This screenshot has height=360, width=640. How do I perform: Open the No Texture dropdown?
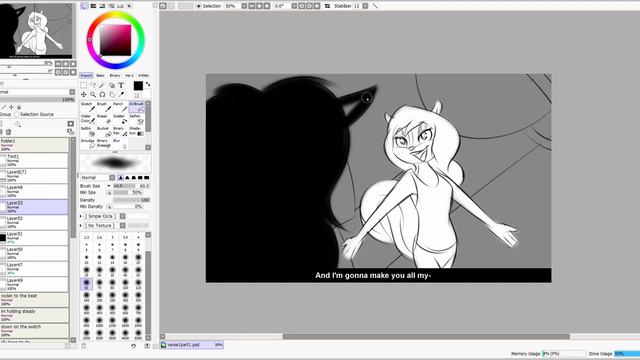(122, 225)
